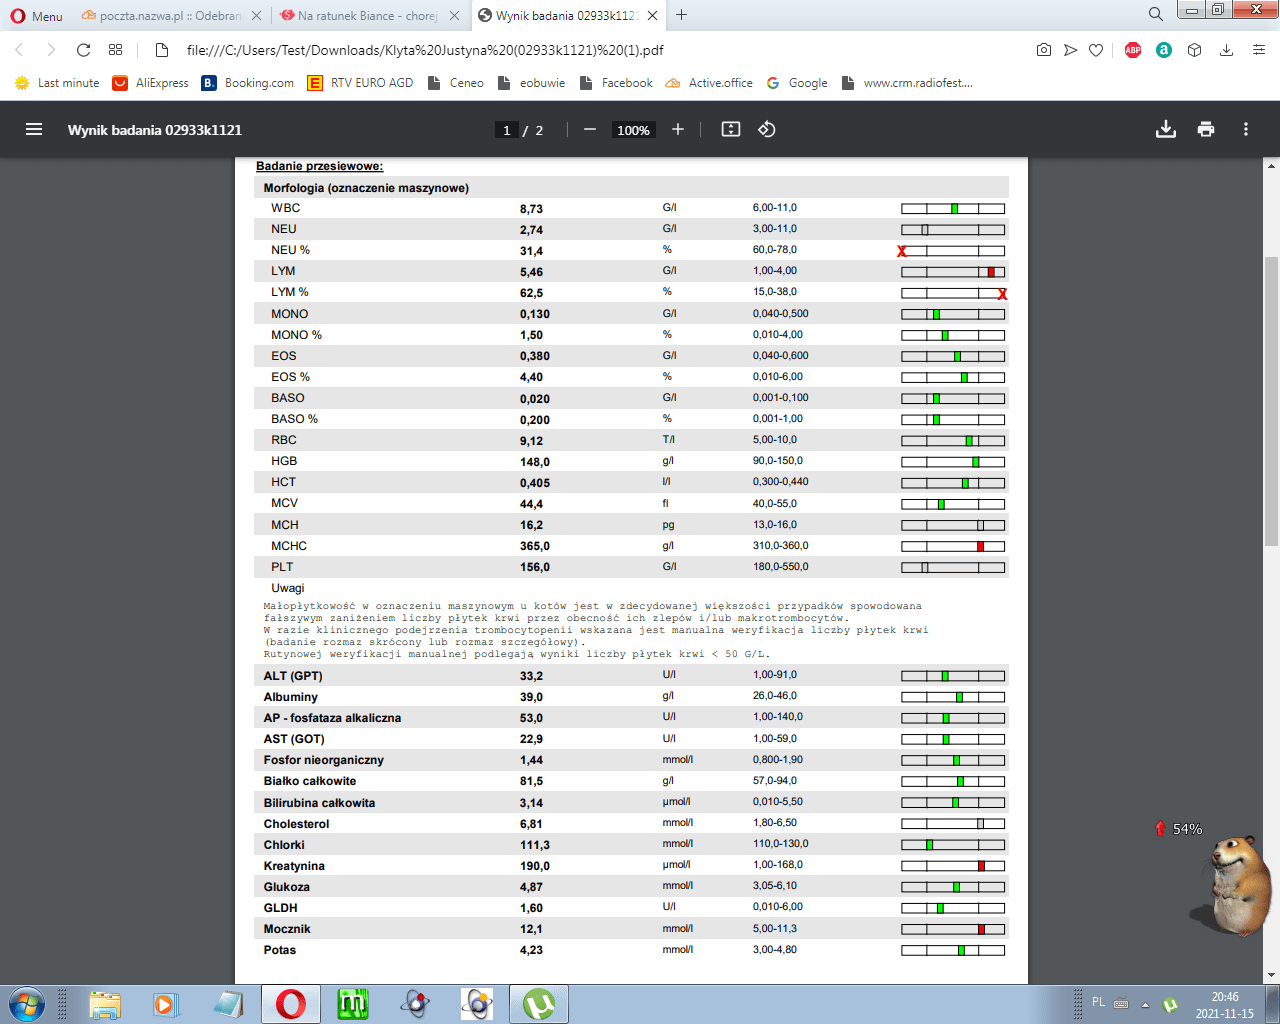Reload the current page
Viewport: 1280px width, 1024px height.
[84, 50]
